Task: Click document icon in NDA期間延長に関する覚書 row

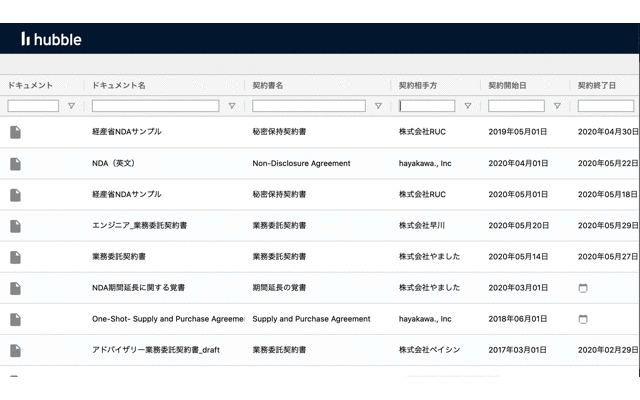Action: point(16,288)
